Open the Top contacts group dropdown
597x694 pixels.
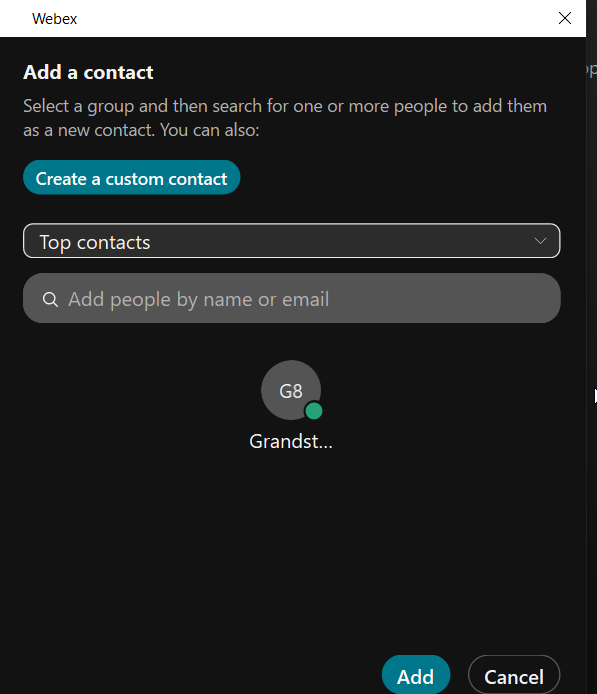[292, 241]
